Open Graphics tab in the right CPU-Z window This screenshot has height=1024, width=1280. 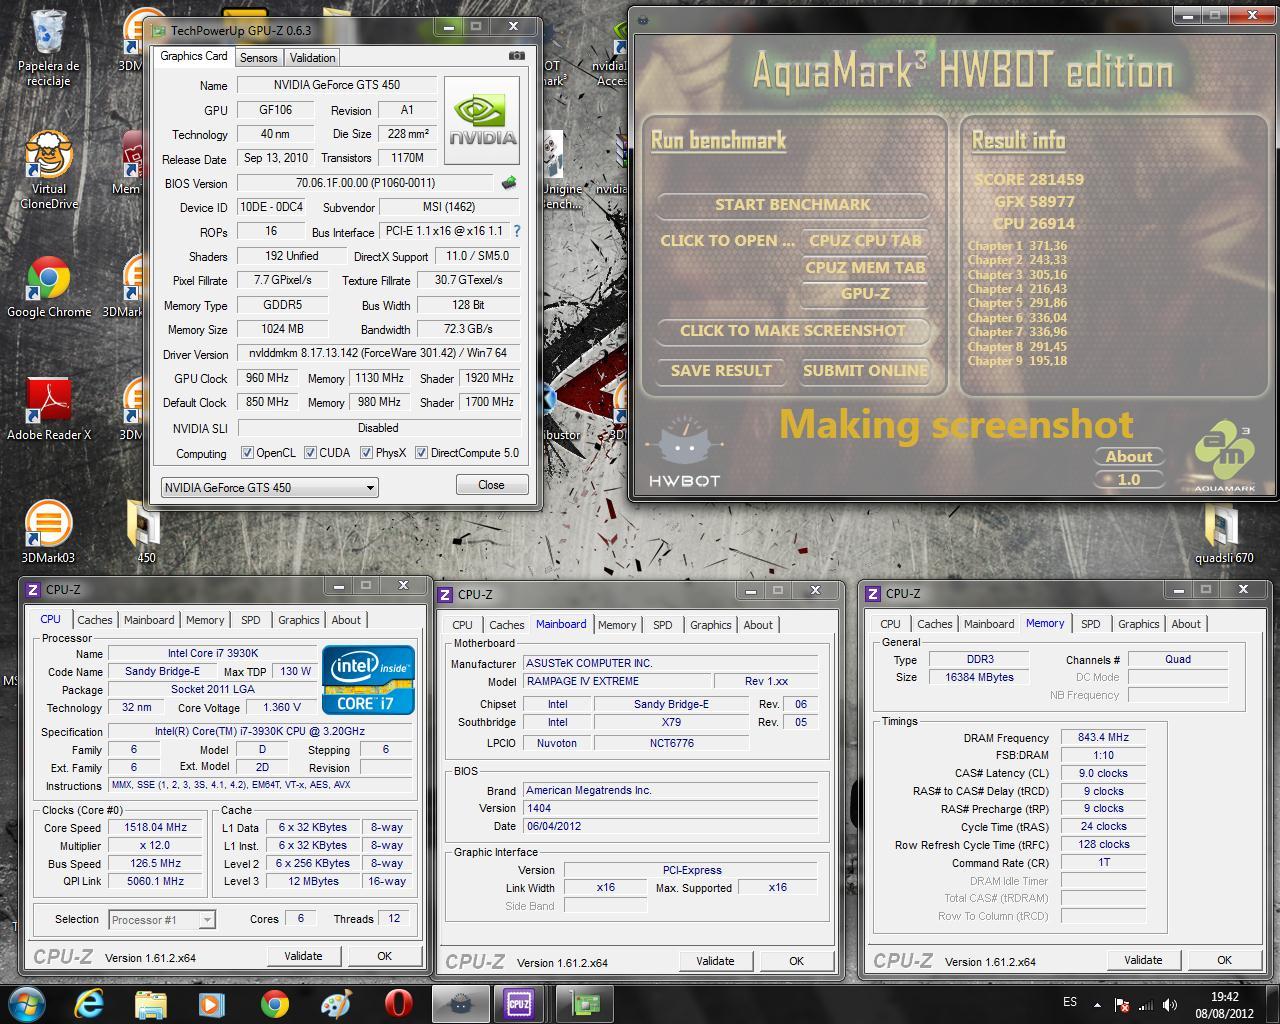1139,624
